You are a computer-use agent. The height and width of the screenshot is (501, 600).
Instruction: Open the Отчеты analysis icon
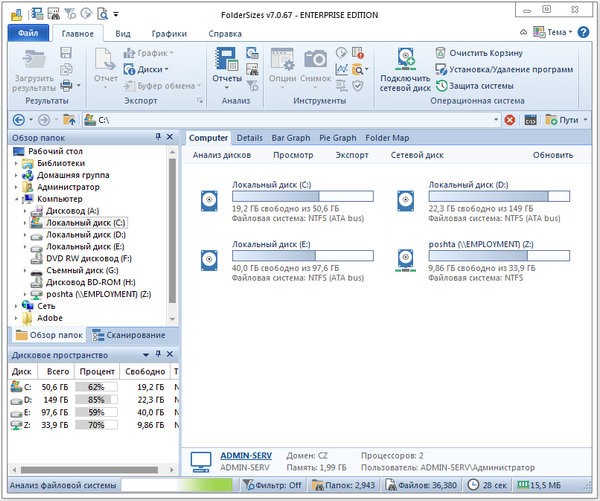click(227, 61)
